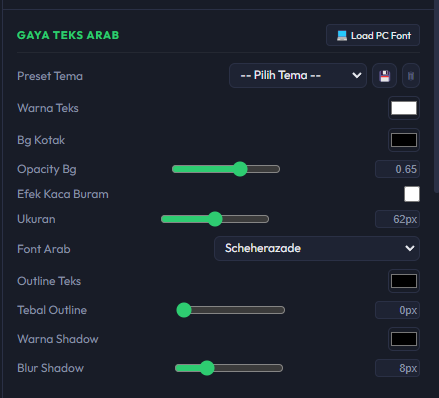
Task: Open the Warna Shadow color swatch
Action: 404,339
